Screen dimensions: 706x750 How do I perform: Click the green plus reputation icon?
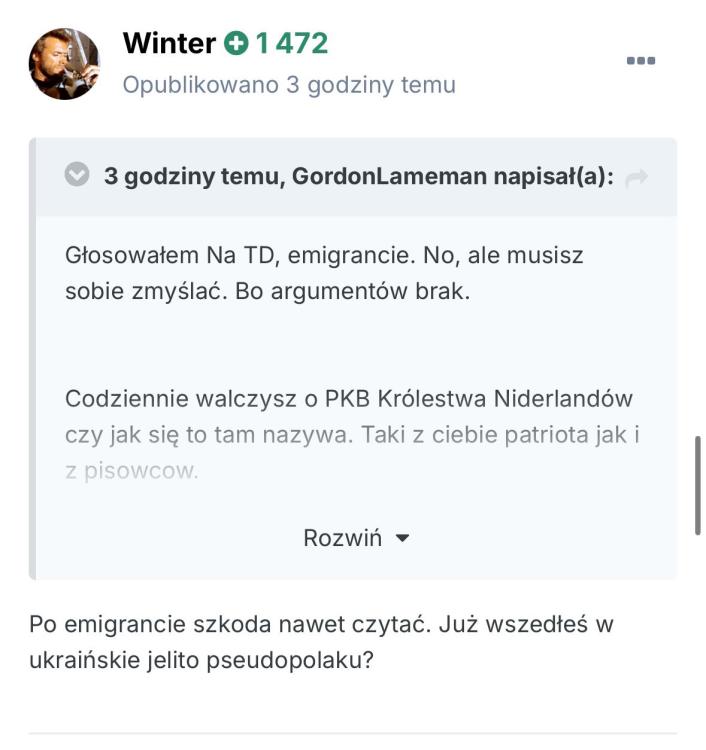click(236, 44)
